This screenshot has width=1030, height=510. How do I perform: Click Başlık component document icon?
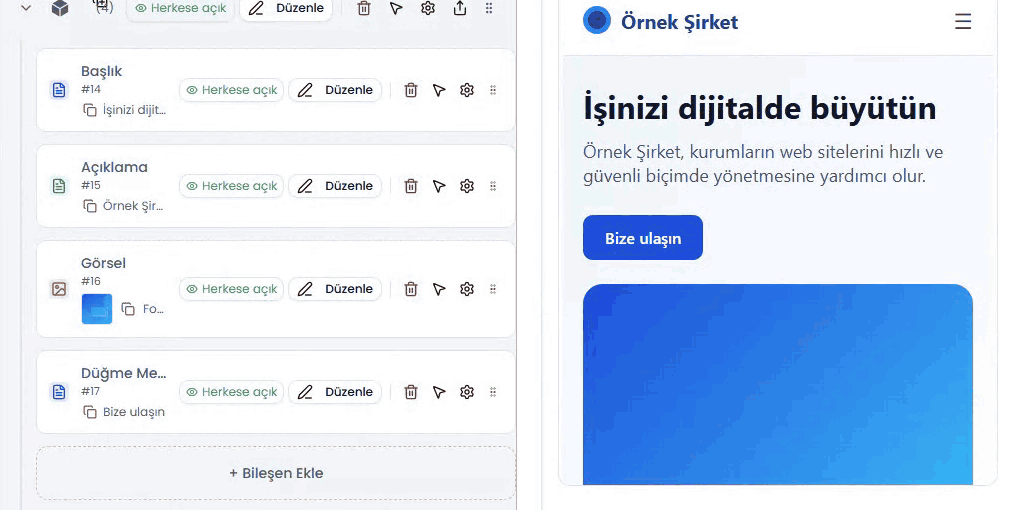(x=59, y=90)
